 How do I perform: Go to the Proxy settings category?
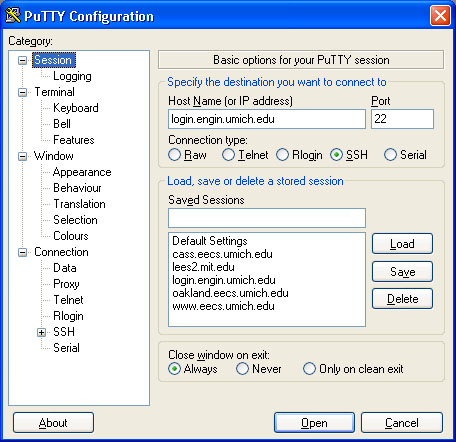point(66,284)
